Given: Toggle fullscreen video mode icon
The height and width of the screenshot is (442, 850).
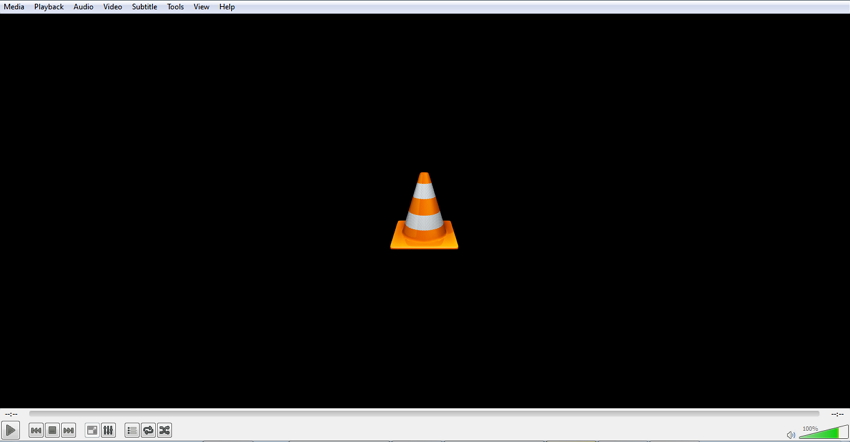Looking at the screenshot, I should tap(92, 430).
